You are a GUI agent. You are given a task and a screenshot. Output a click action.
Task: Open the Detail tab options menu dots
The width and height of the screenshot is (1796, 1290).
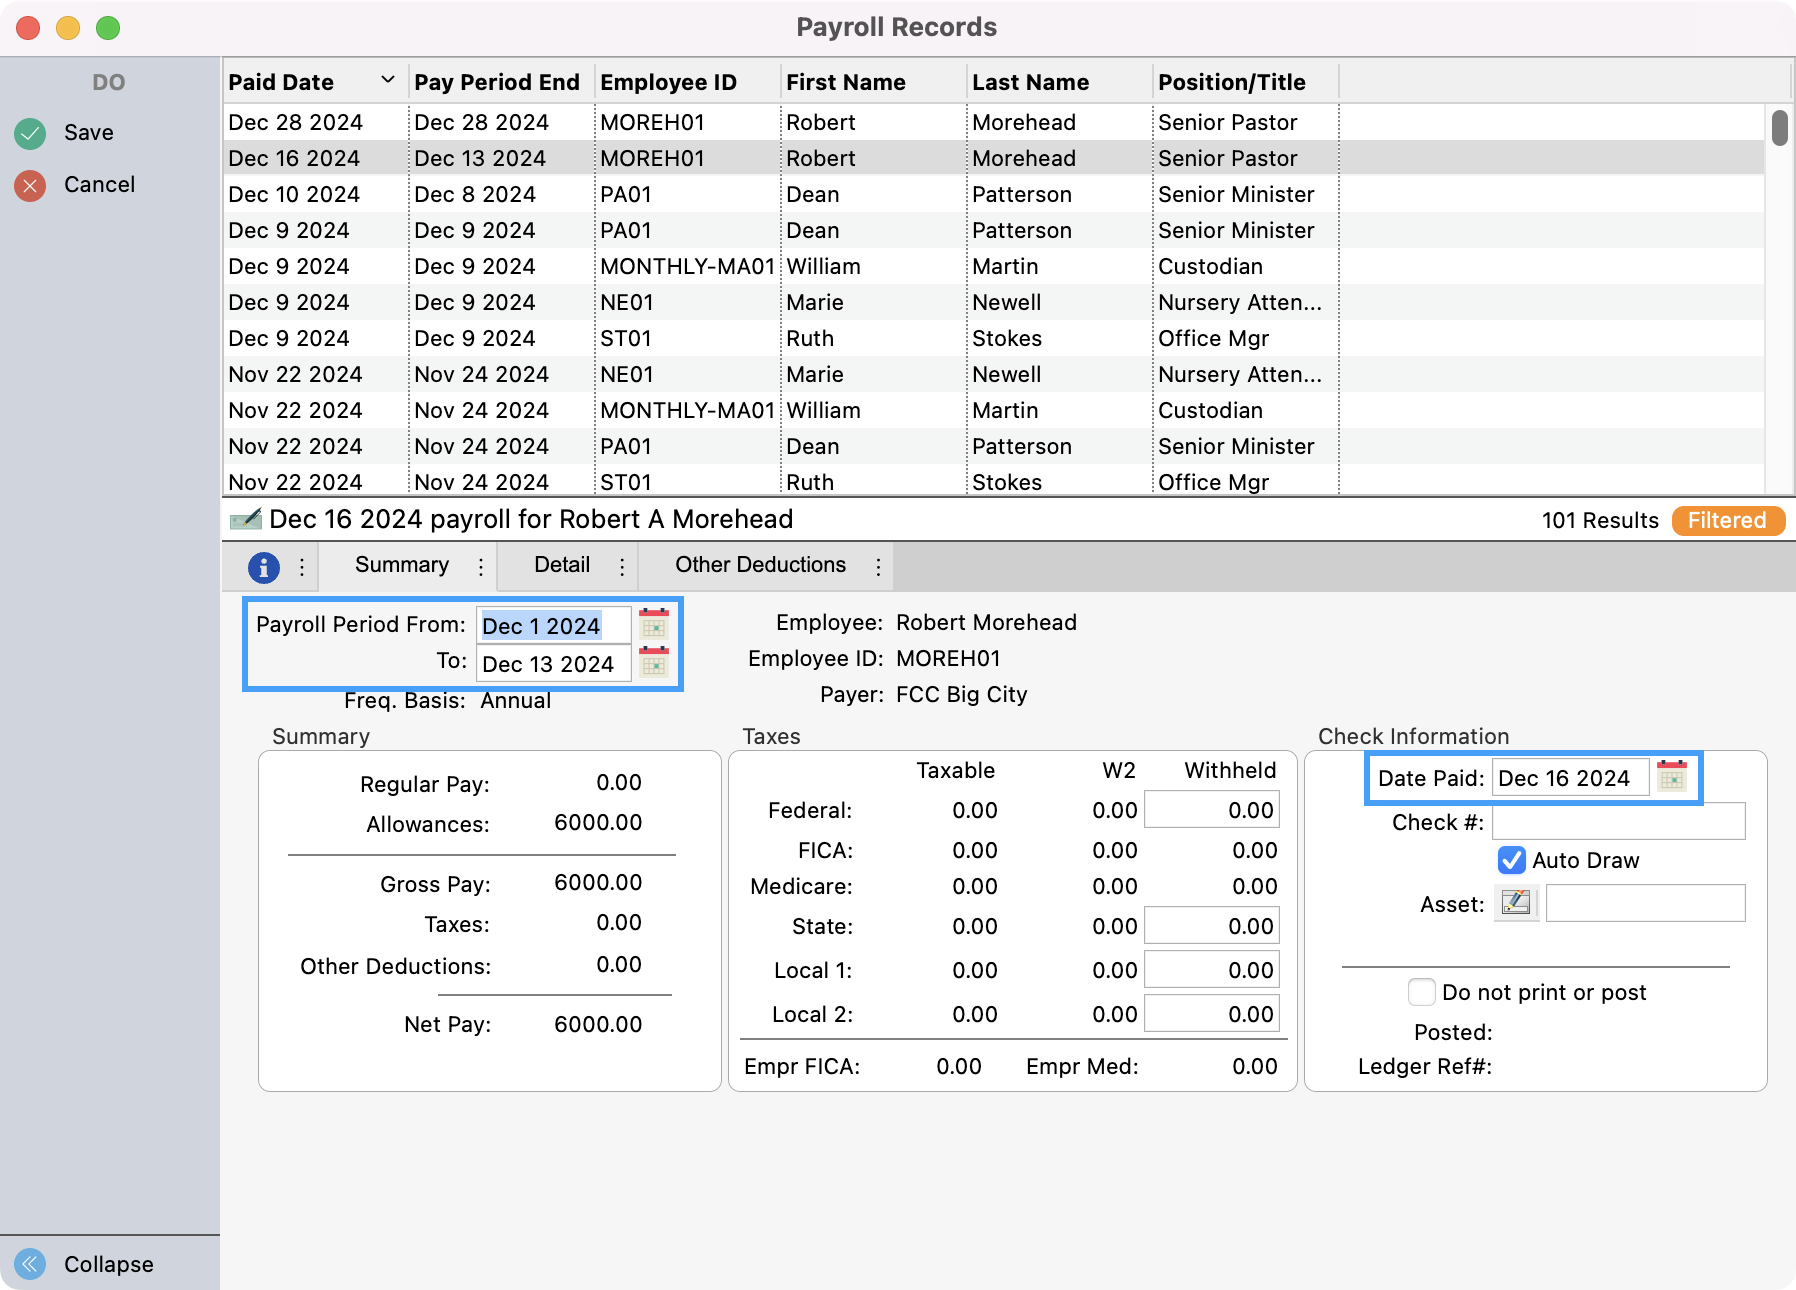(622, 567)
